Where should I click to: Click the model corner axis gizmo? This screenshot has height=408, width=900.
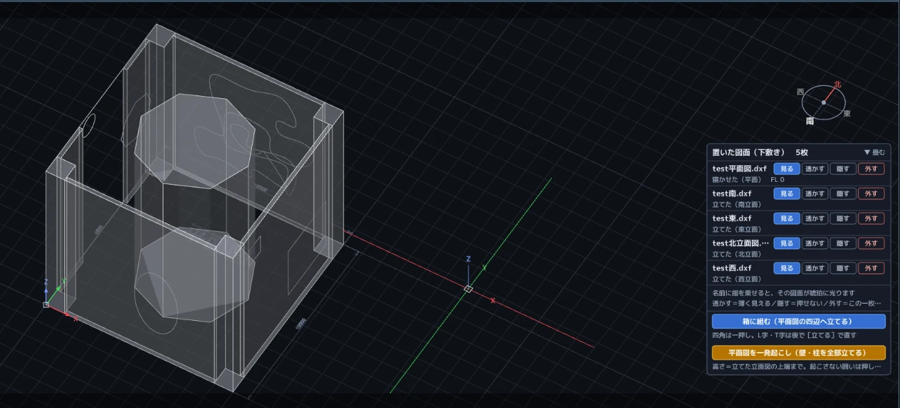pyautogui.click(x=46, y=305)
